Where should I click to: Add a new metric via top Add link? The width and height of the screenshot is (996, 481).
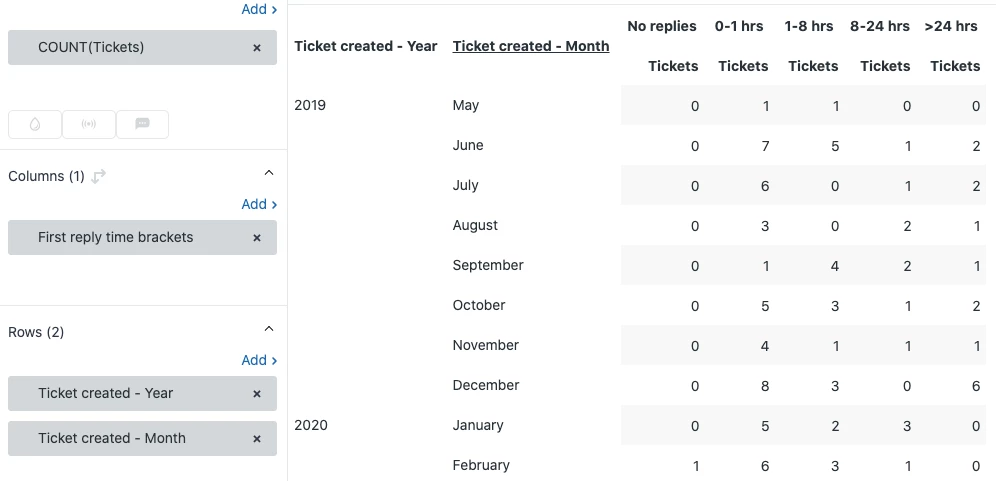pyautogui.click(x=259, y=9)
